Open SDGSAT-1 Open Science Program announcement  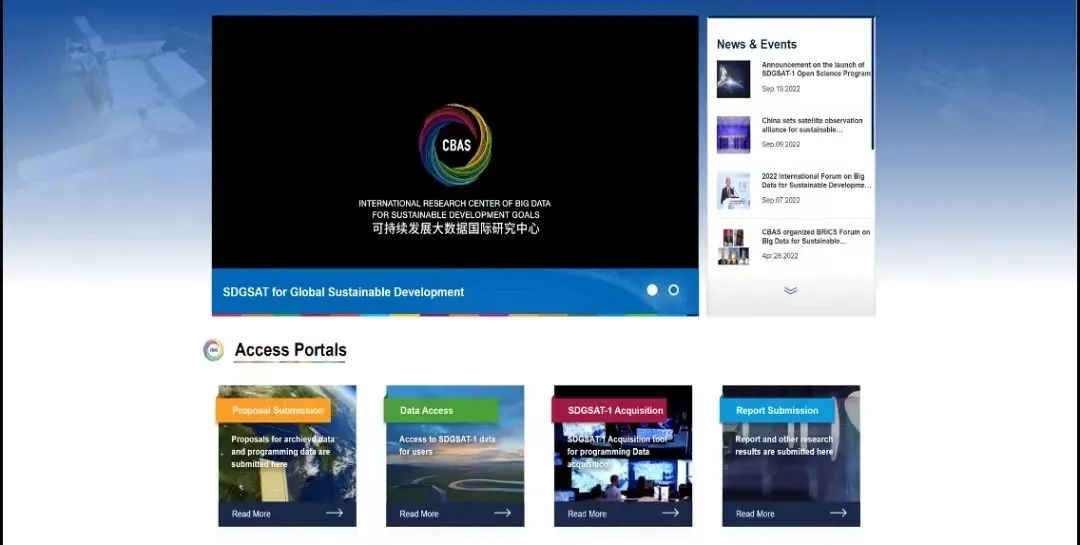click(x=816, y=69)
